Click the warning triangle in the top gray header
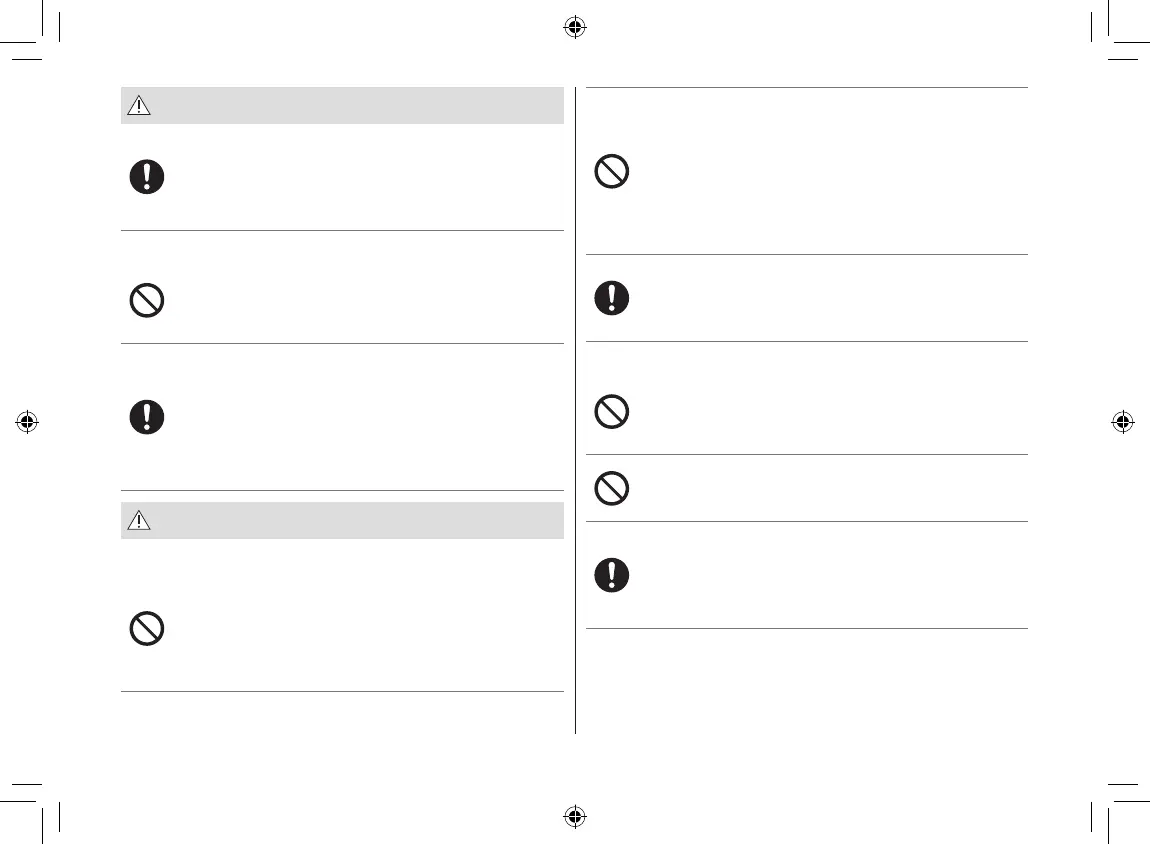 tap(139, 107)
